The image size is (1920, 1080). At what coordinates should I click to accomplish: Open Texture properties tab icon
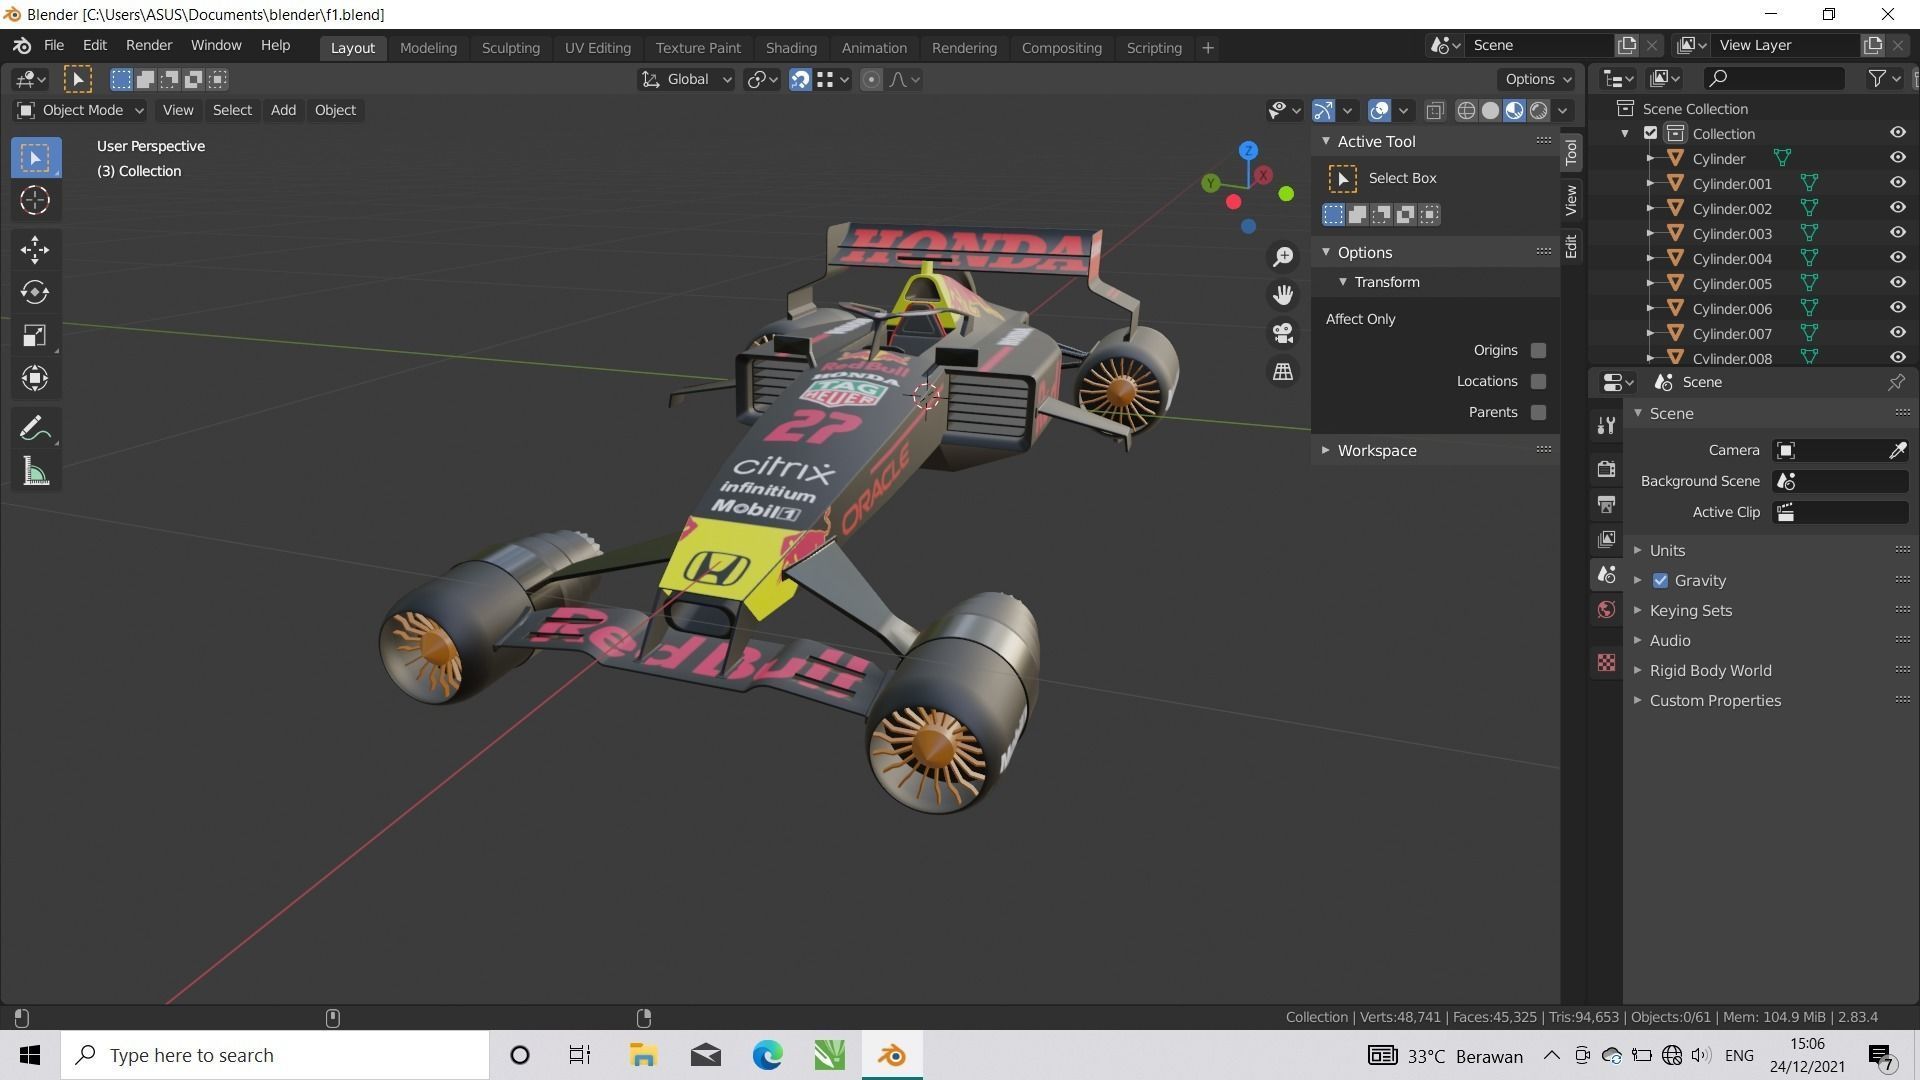1606,663
